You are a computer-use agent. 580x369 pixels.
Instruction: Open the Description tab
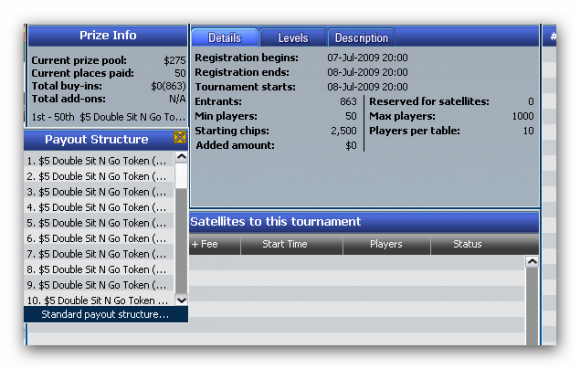(x=361, y=38)
